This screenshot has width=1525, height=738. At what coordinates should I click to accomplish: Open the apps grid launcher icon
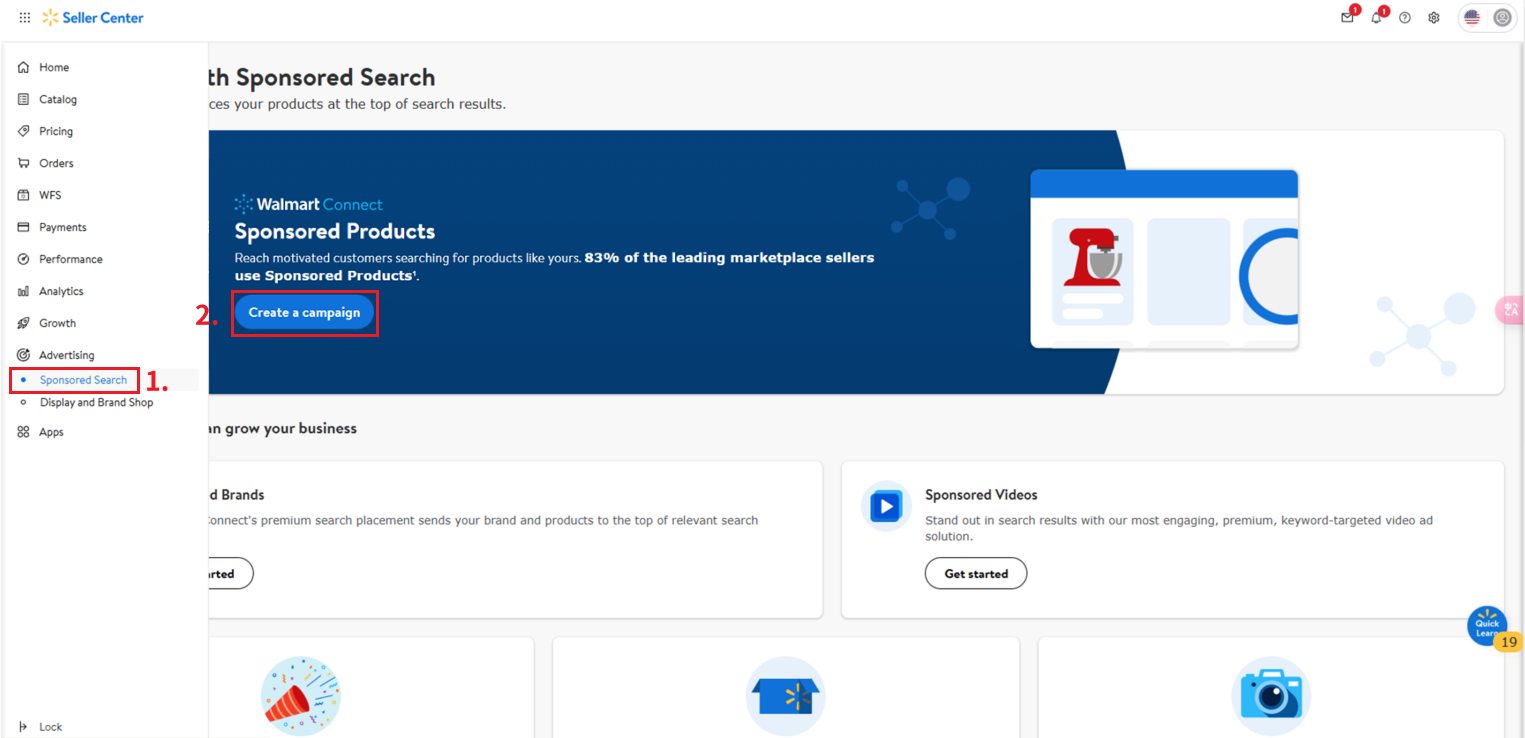tap(25, 18)
